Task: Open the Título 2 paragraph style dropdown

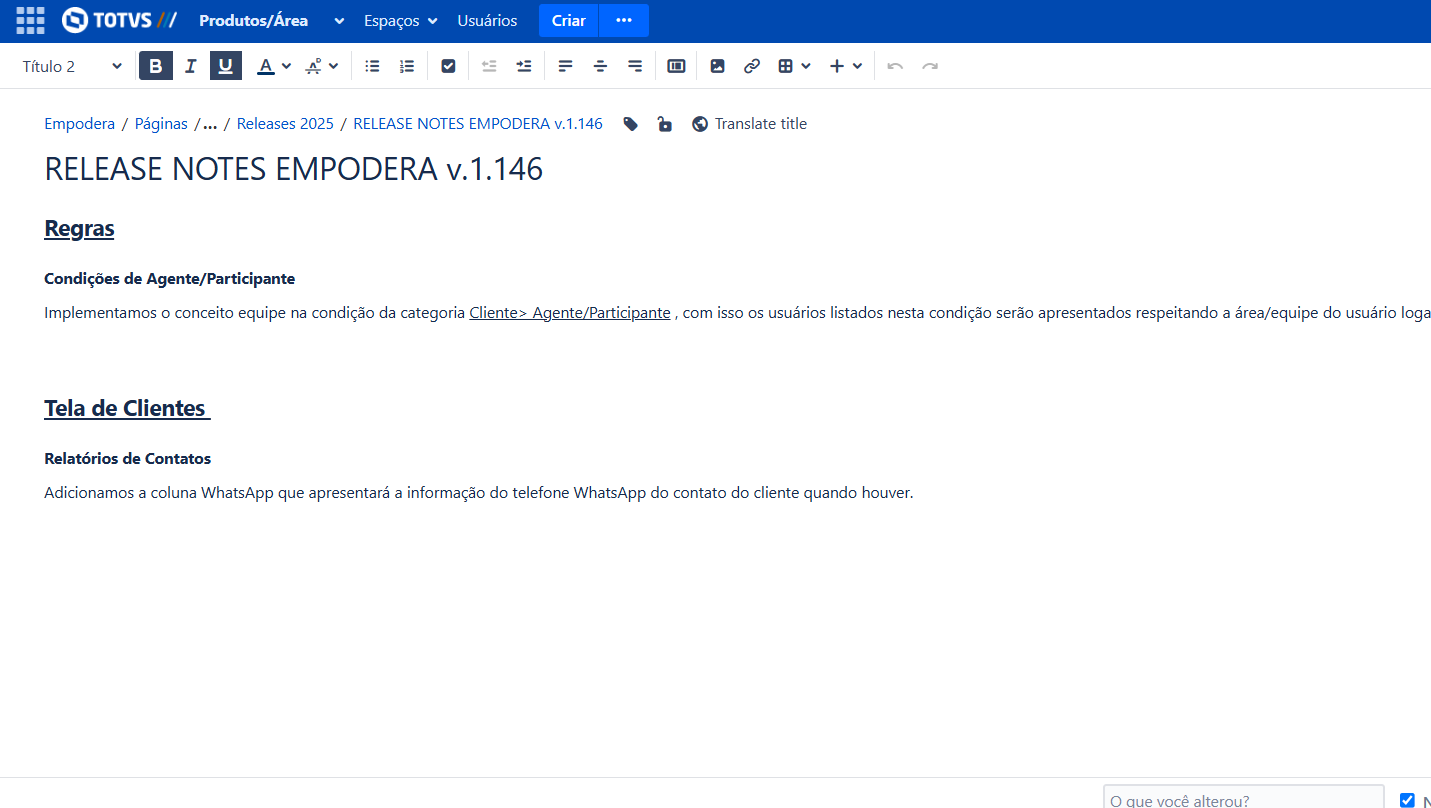Action: click(x=71, y=66)
